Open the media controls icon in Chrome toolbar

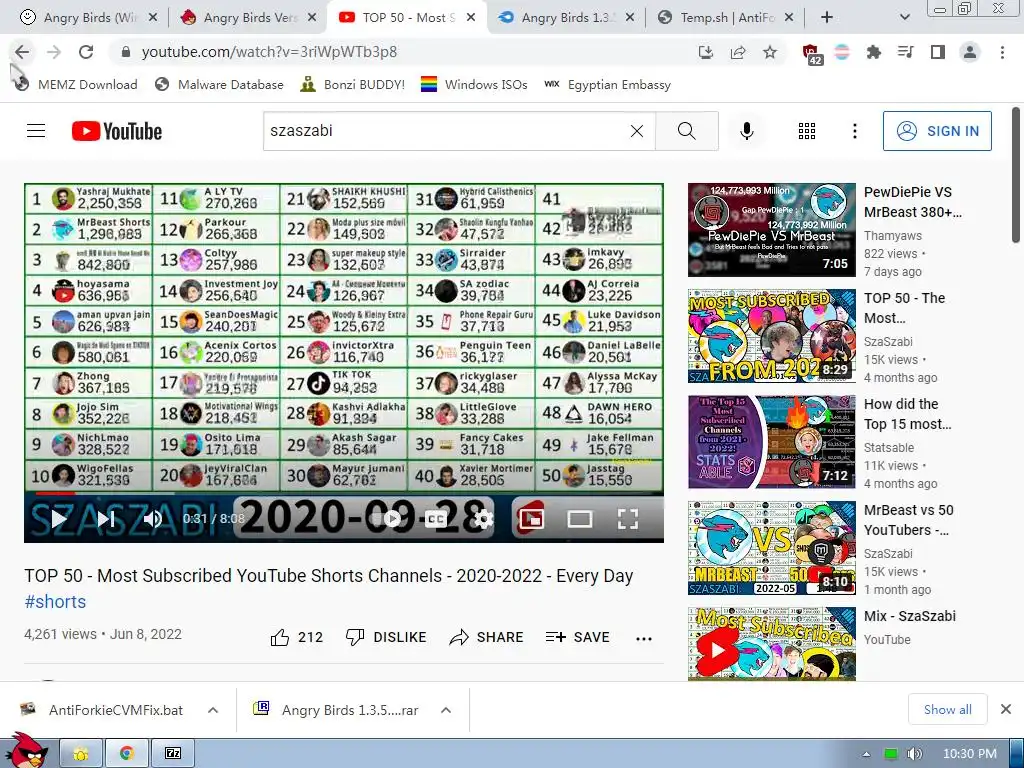[906, 52]
